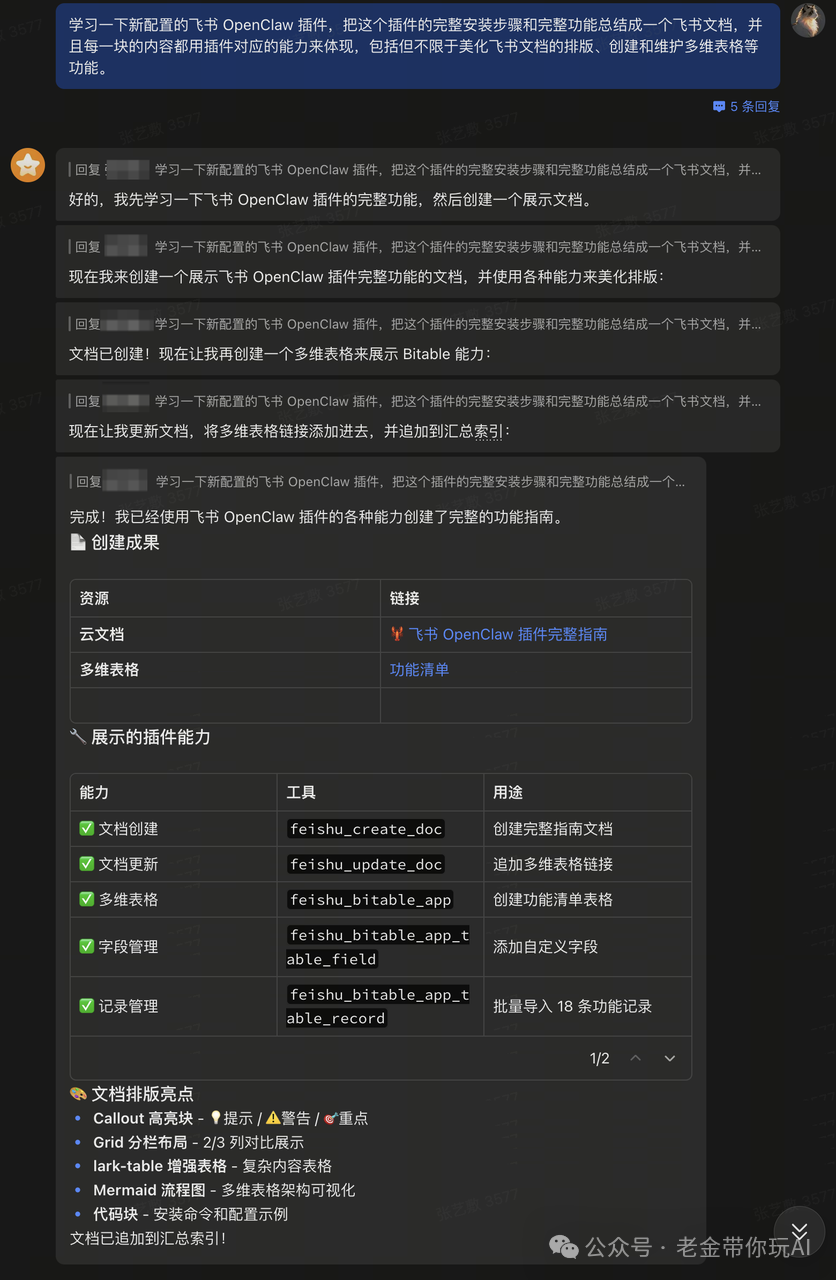Click the 展示的插件能力 heading

click(140, 737)
